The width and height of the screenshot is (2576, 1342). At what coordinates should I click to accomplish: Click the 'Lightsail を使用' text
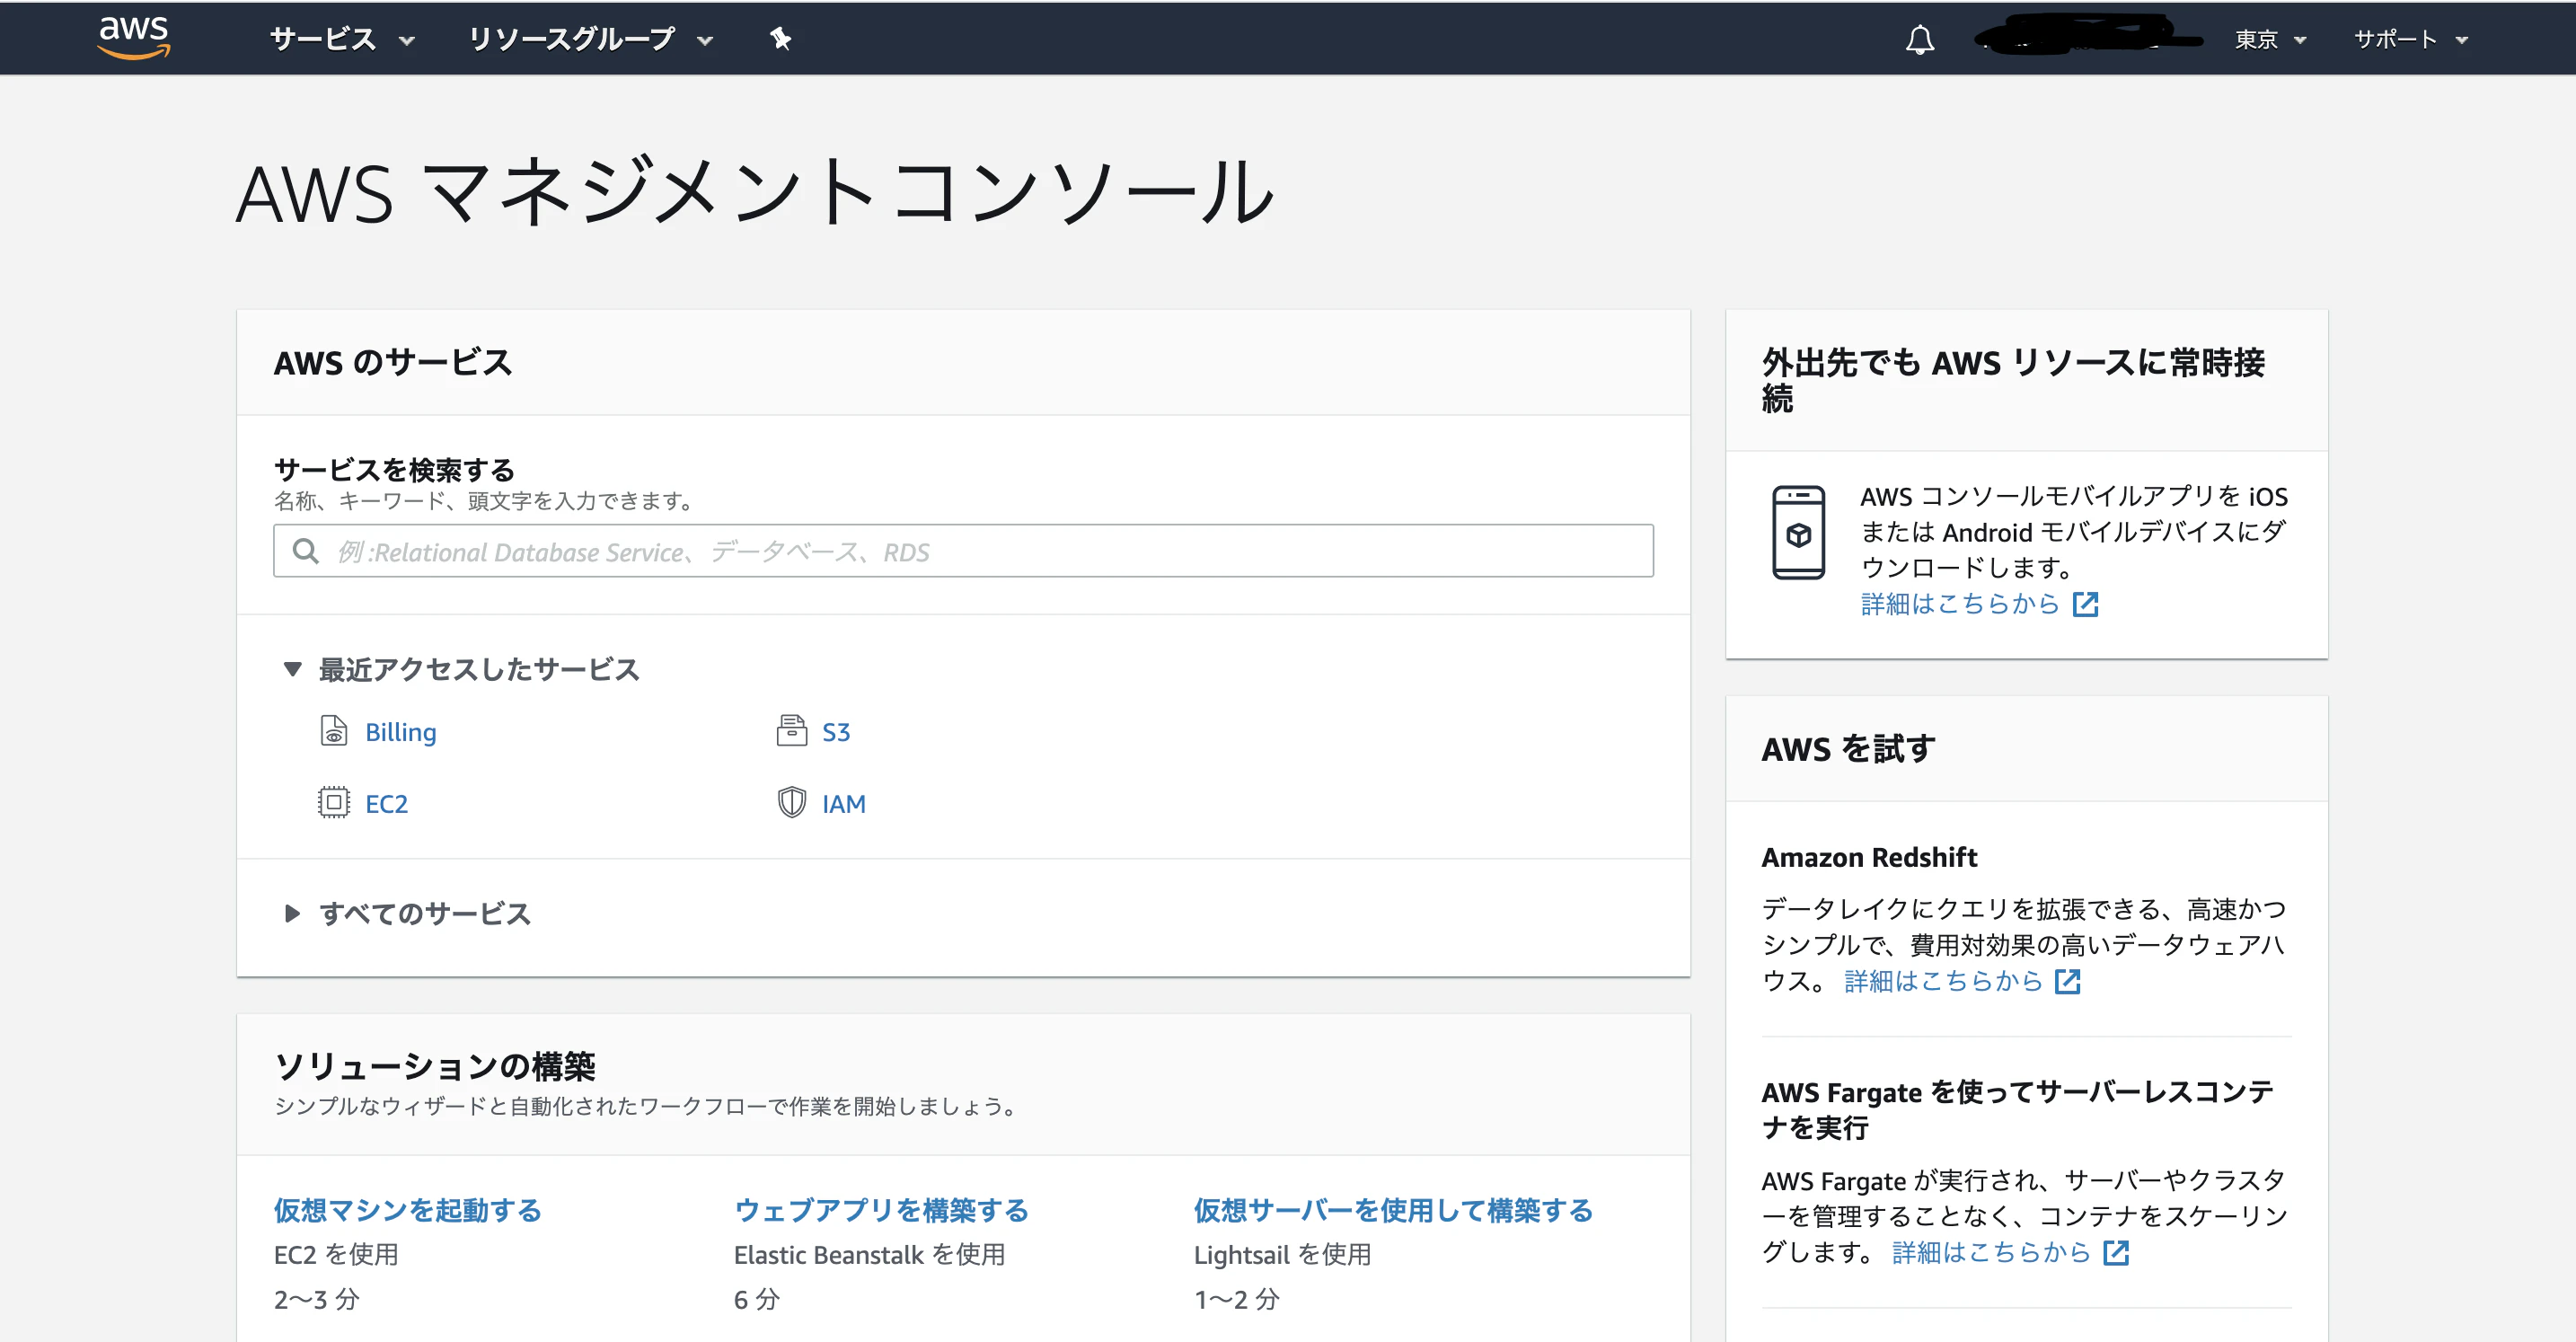1282,1255
